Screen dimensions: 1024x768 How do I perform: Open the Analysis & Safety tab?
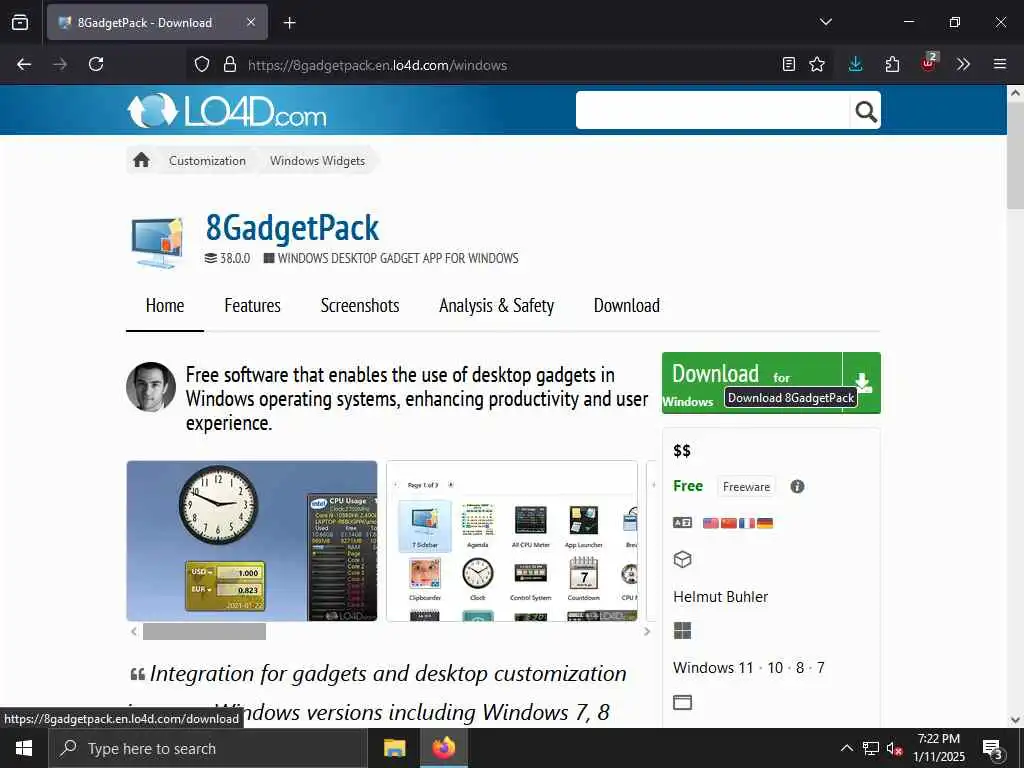click(x=496, y=306)
